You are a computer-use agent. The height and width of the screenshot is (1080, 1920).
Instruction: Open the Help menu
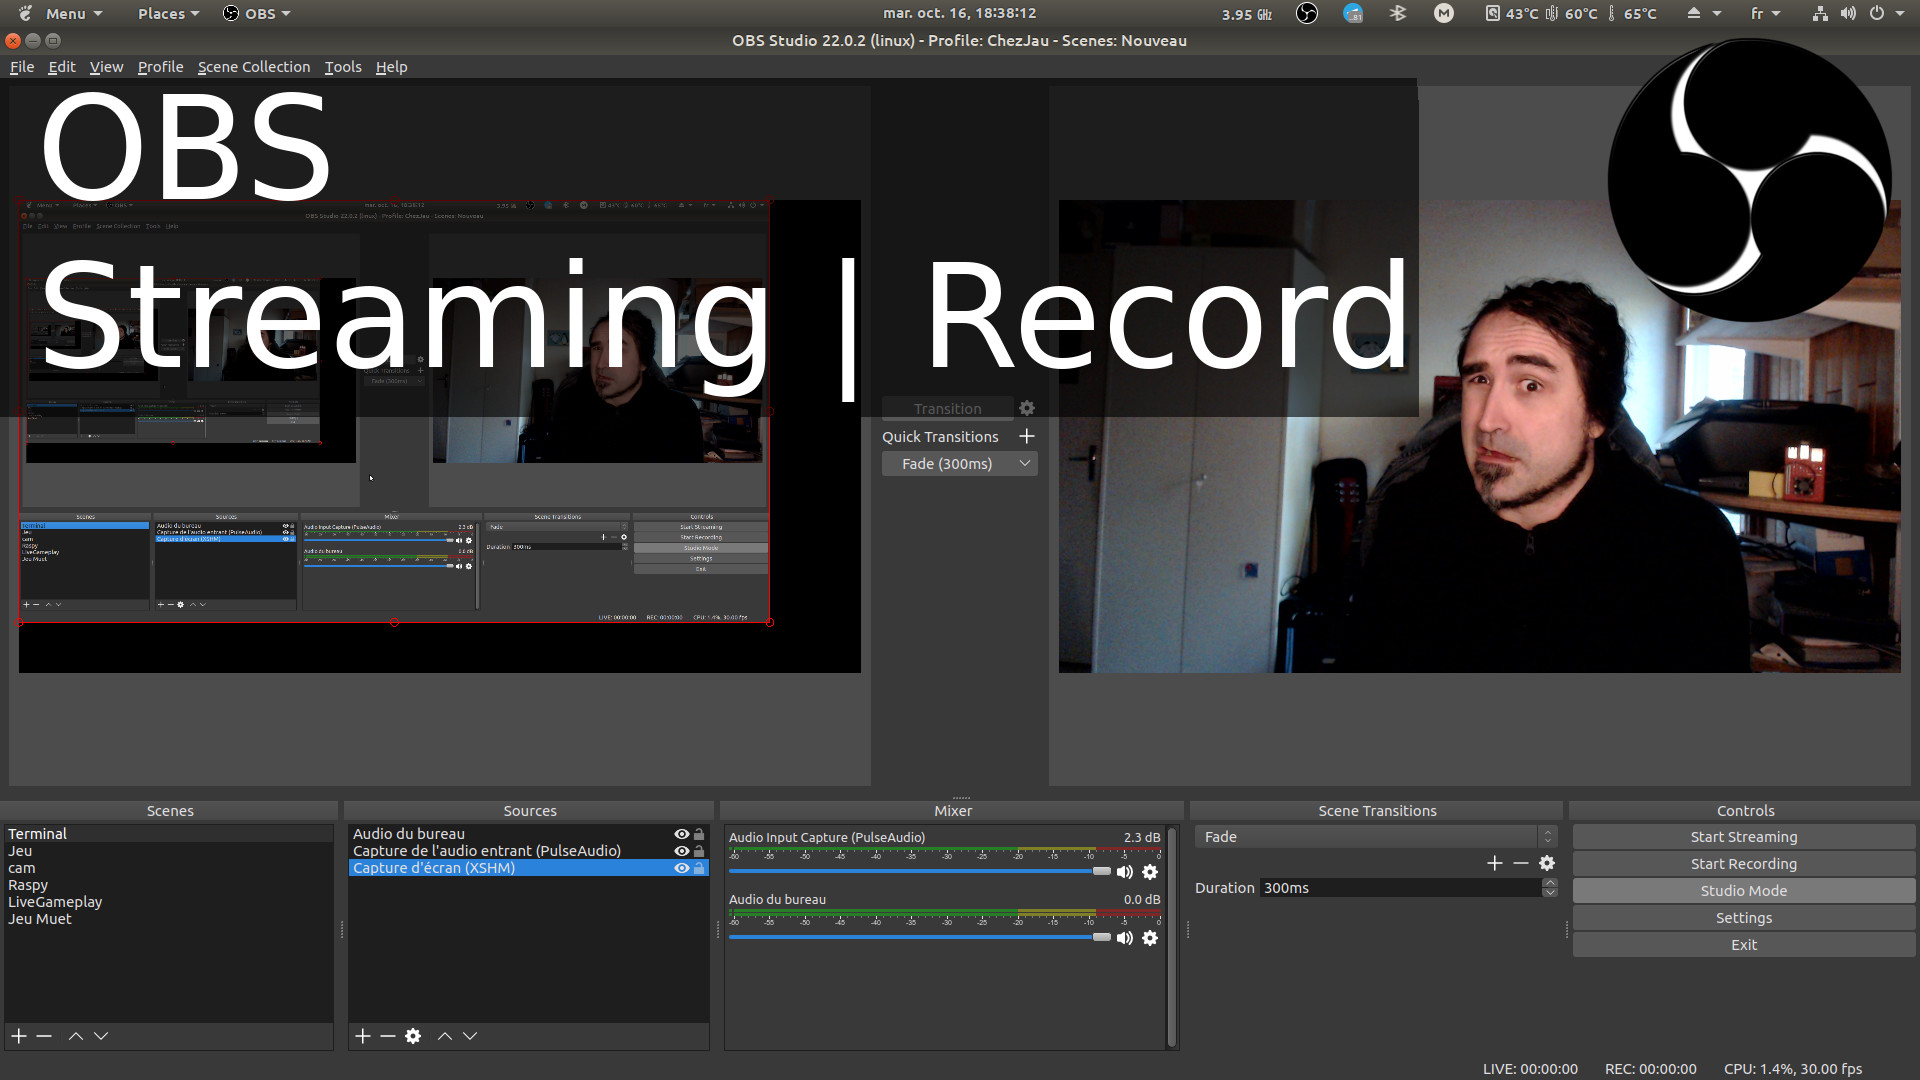[391, 67]
